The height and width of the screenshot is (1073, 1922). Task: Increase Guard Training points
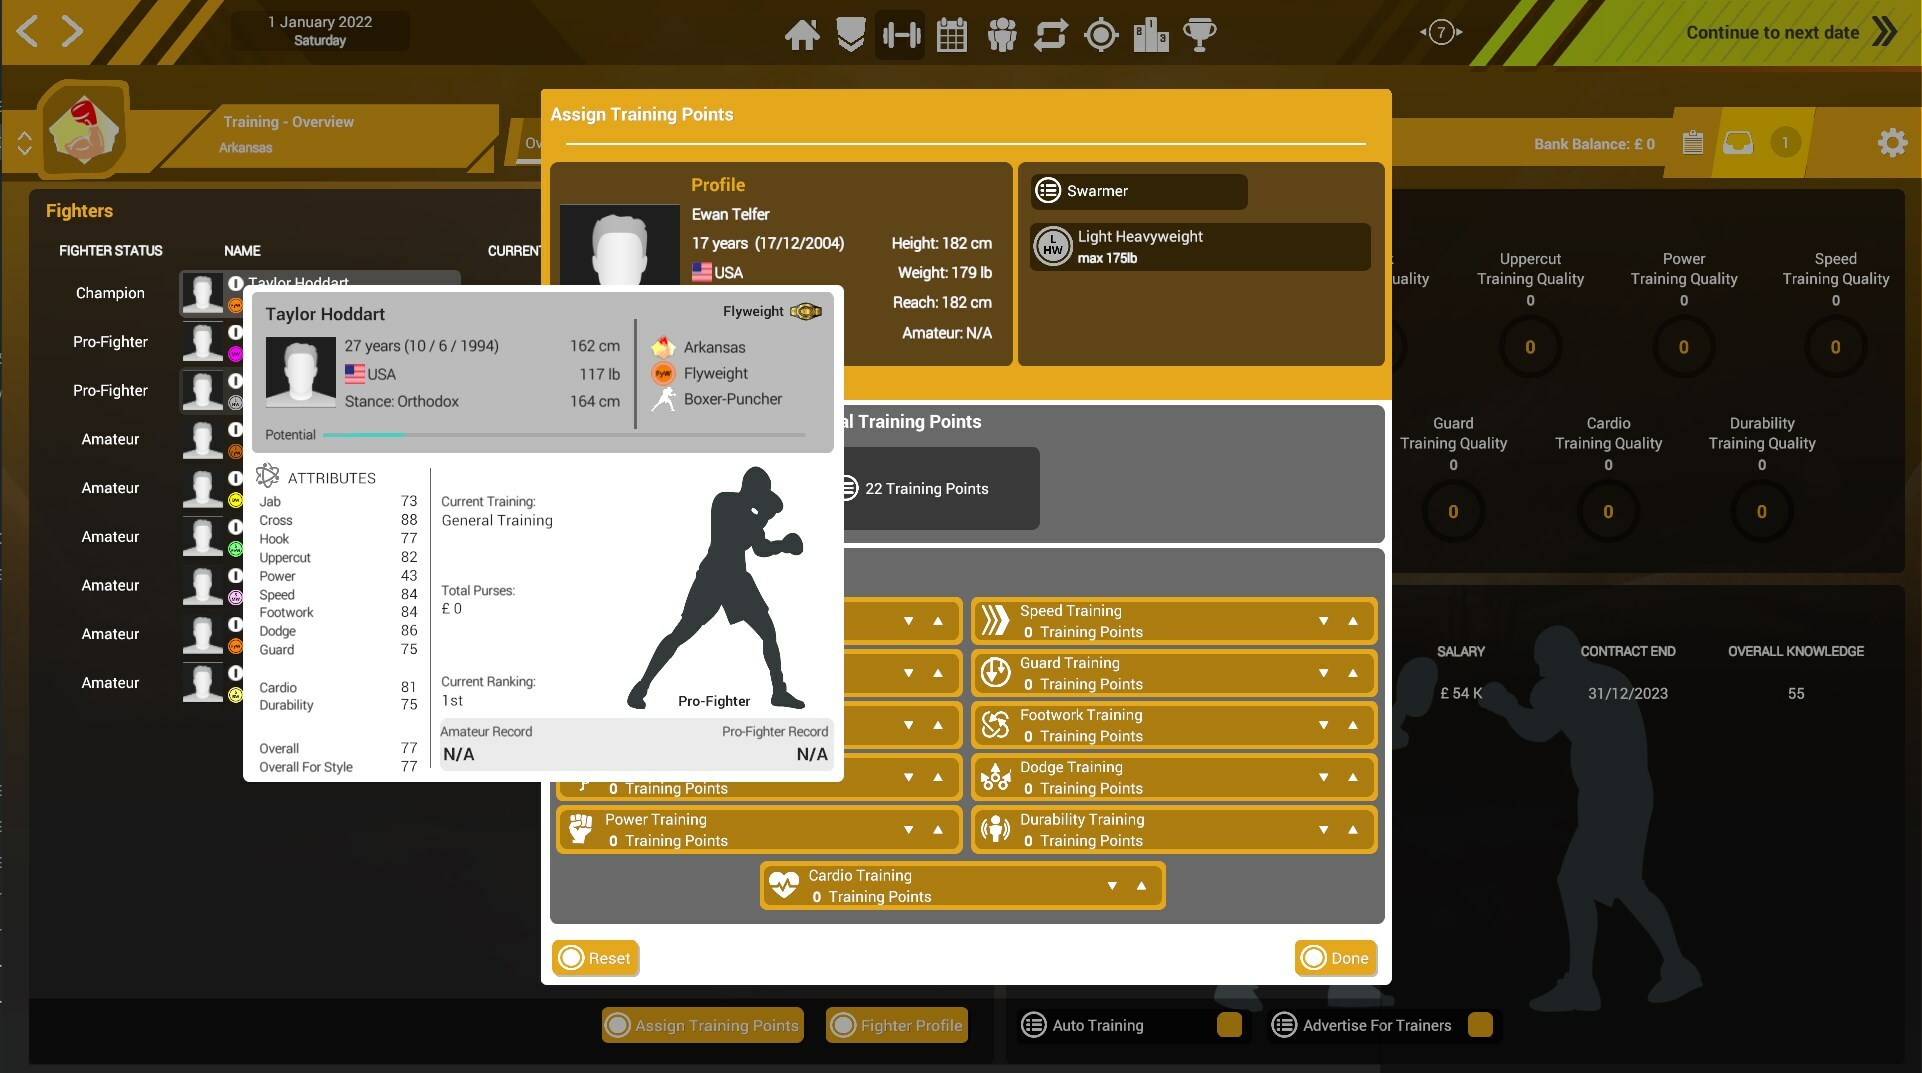click(1353, 673)
